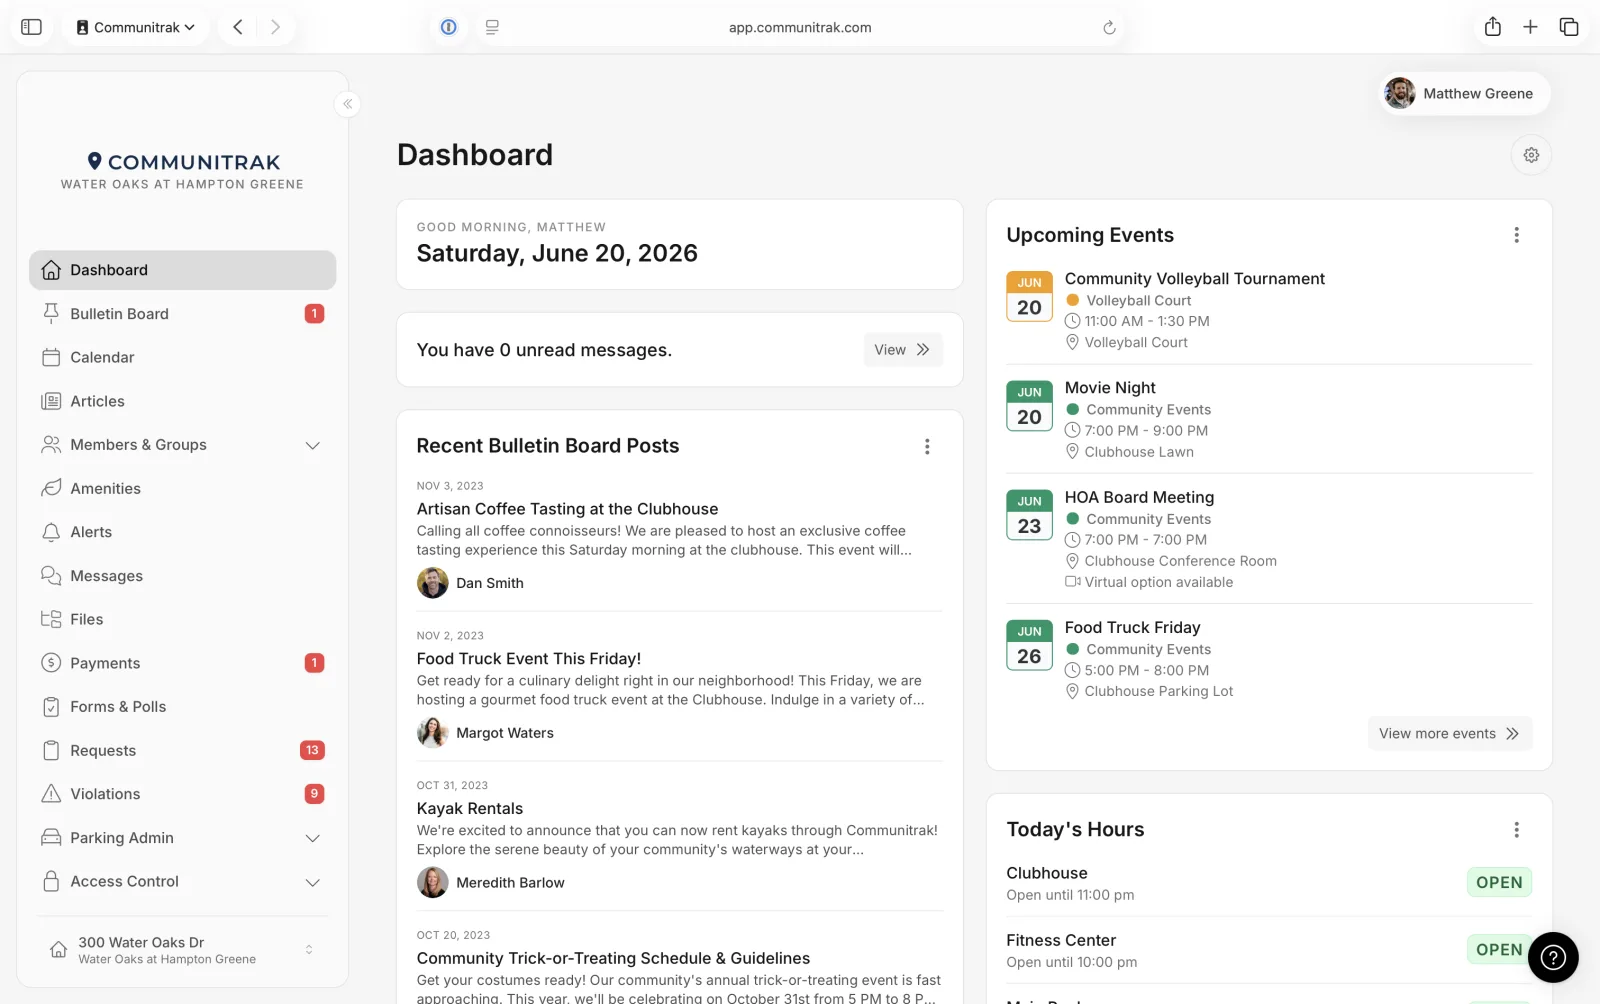This screenshot has width=1600, height=1004.
Task: Open dashboard settings gear icon
Action: pyautogui.click(x=1531, y=155)
